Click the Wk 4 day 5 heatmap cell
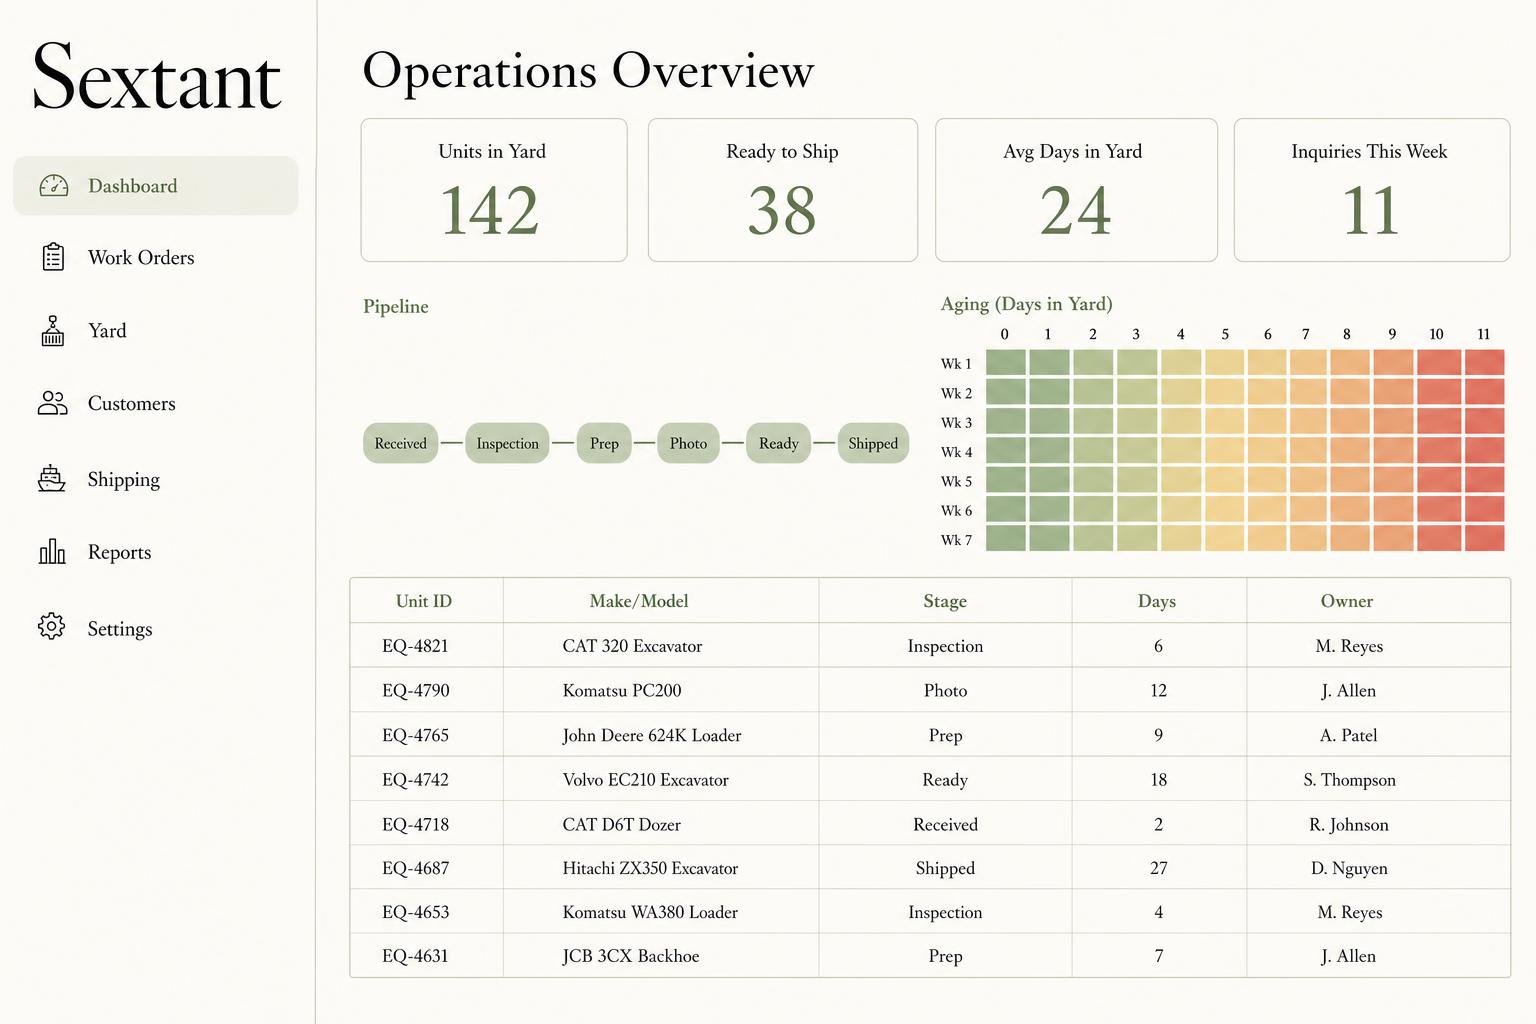1536x1024 pixels. [1225, 450]
